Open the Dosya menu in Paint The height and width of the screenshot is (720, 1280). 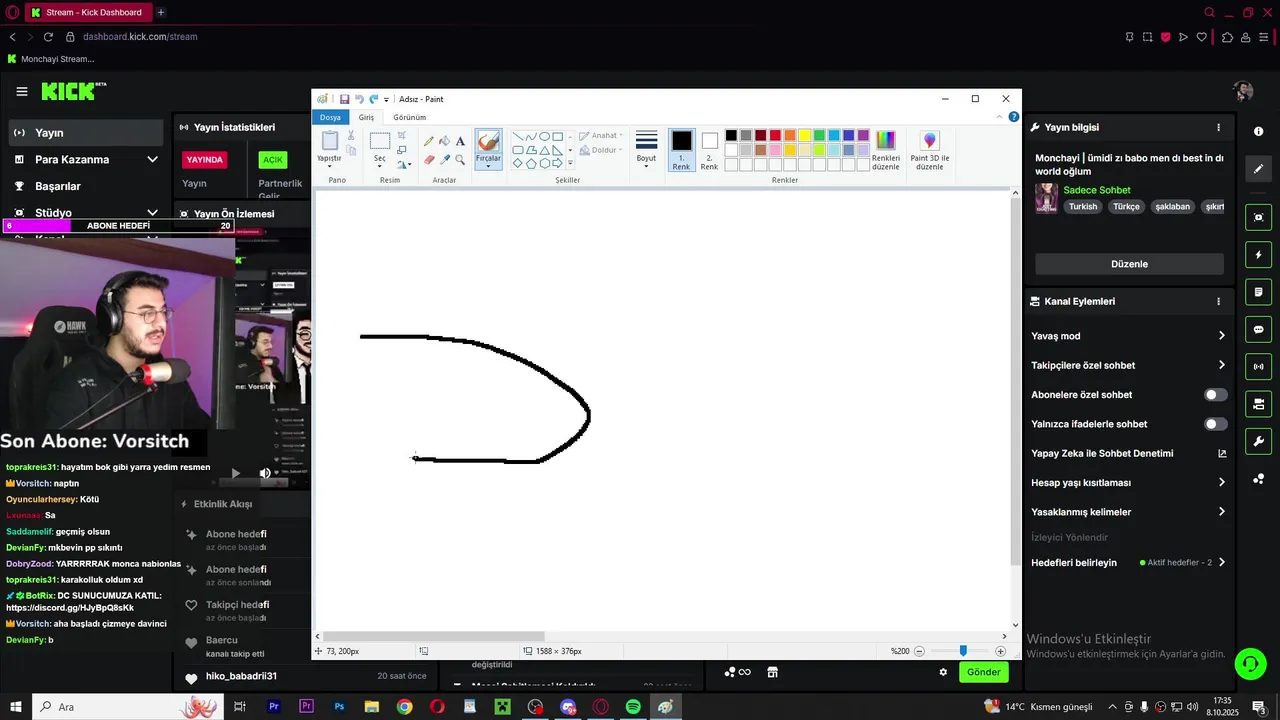330,117
